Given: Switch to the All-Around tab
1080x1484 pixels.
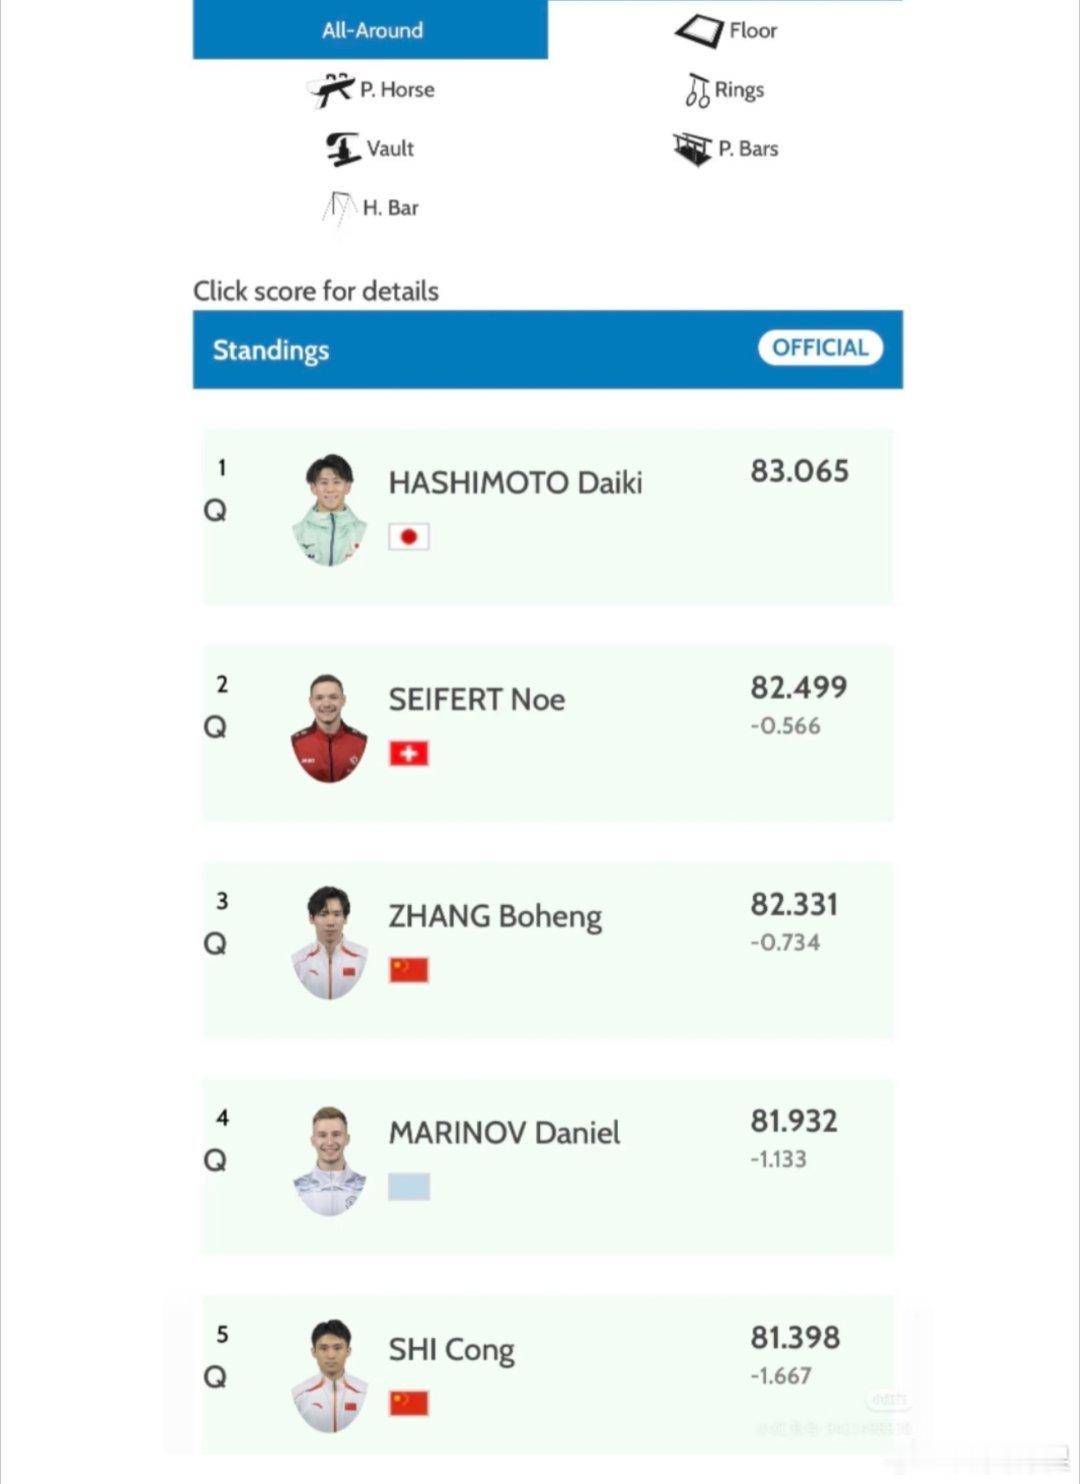Looking at the screenshot, I should click(x=371, y=30).
